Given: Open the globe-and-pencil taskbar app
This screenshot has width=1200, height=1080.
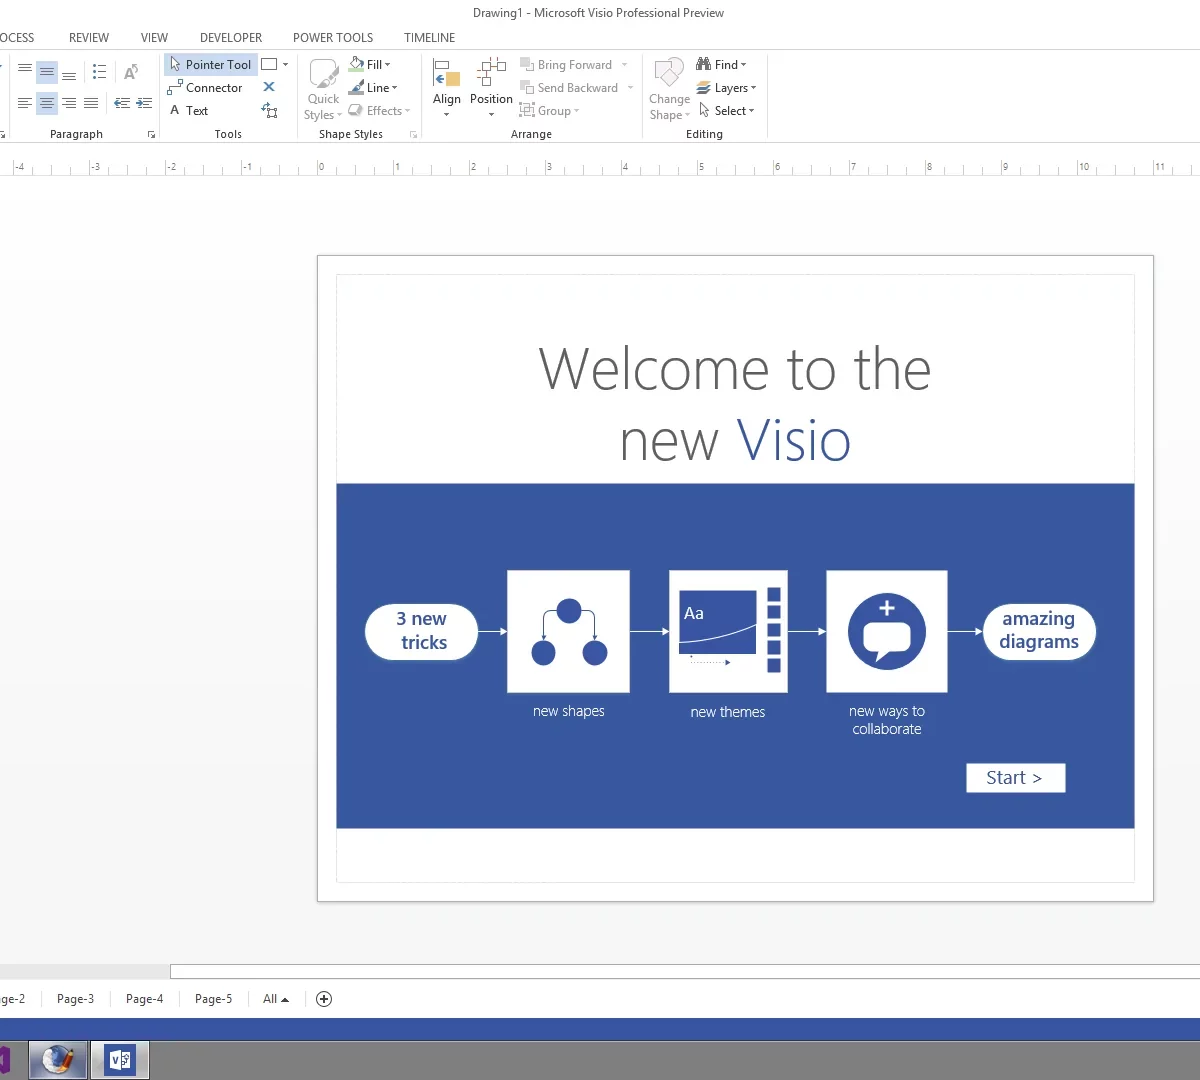Looking at the screenshot, I should [58, 1060].
